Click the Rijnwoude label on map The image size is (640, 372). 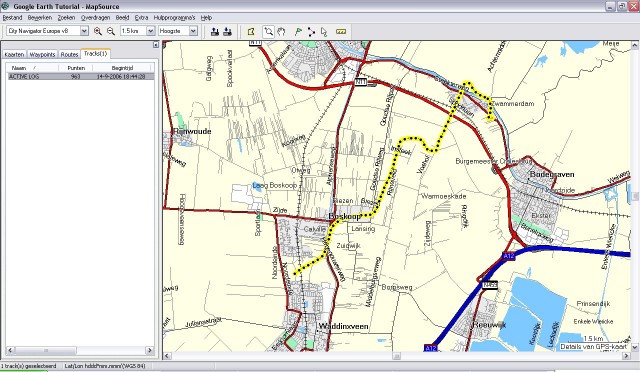pos(192,131)
